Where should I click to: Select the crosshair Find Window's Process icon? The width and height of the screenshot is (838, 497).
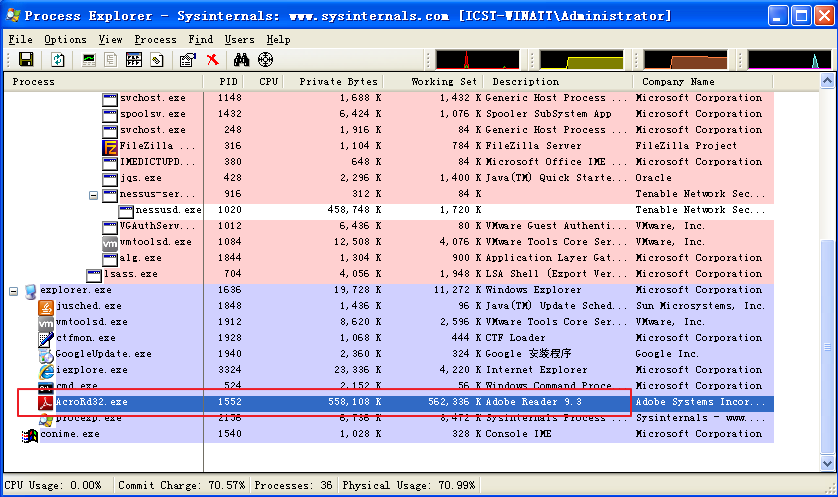click(266, 59)
